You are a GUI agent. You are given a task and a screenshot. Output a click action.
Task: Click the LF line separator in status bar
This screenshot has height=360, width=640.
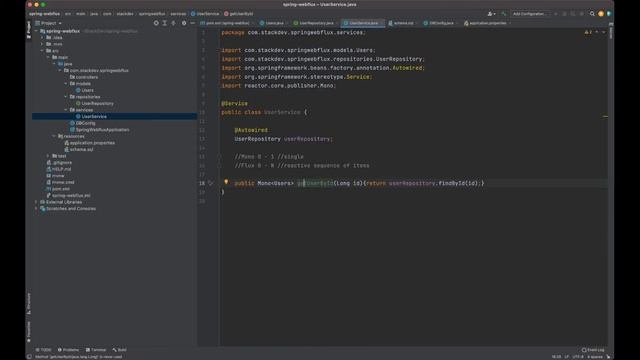pos(567,357)
